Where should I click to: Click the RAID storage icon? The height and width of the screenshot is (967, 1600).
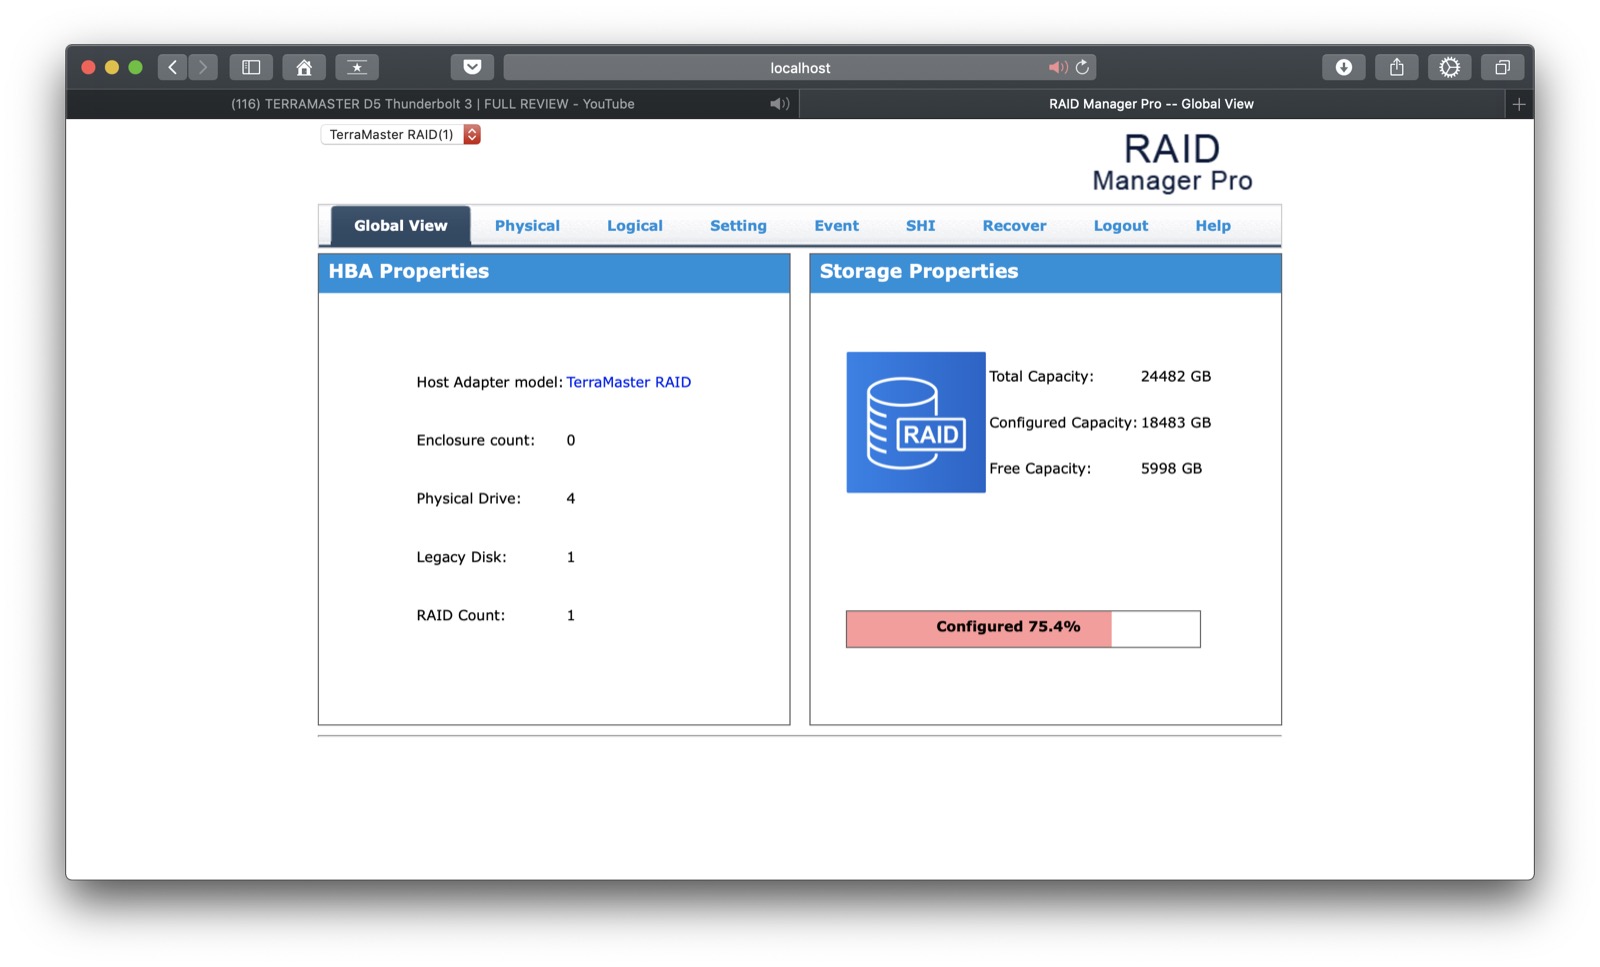click(x=916, y=422)
